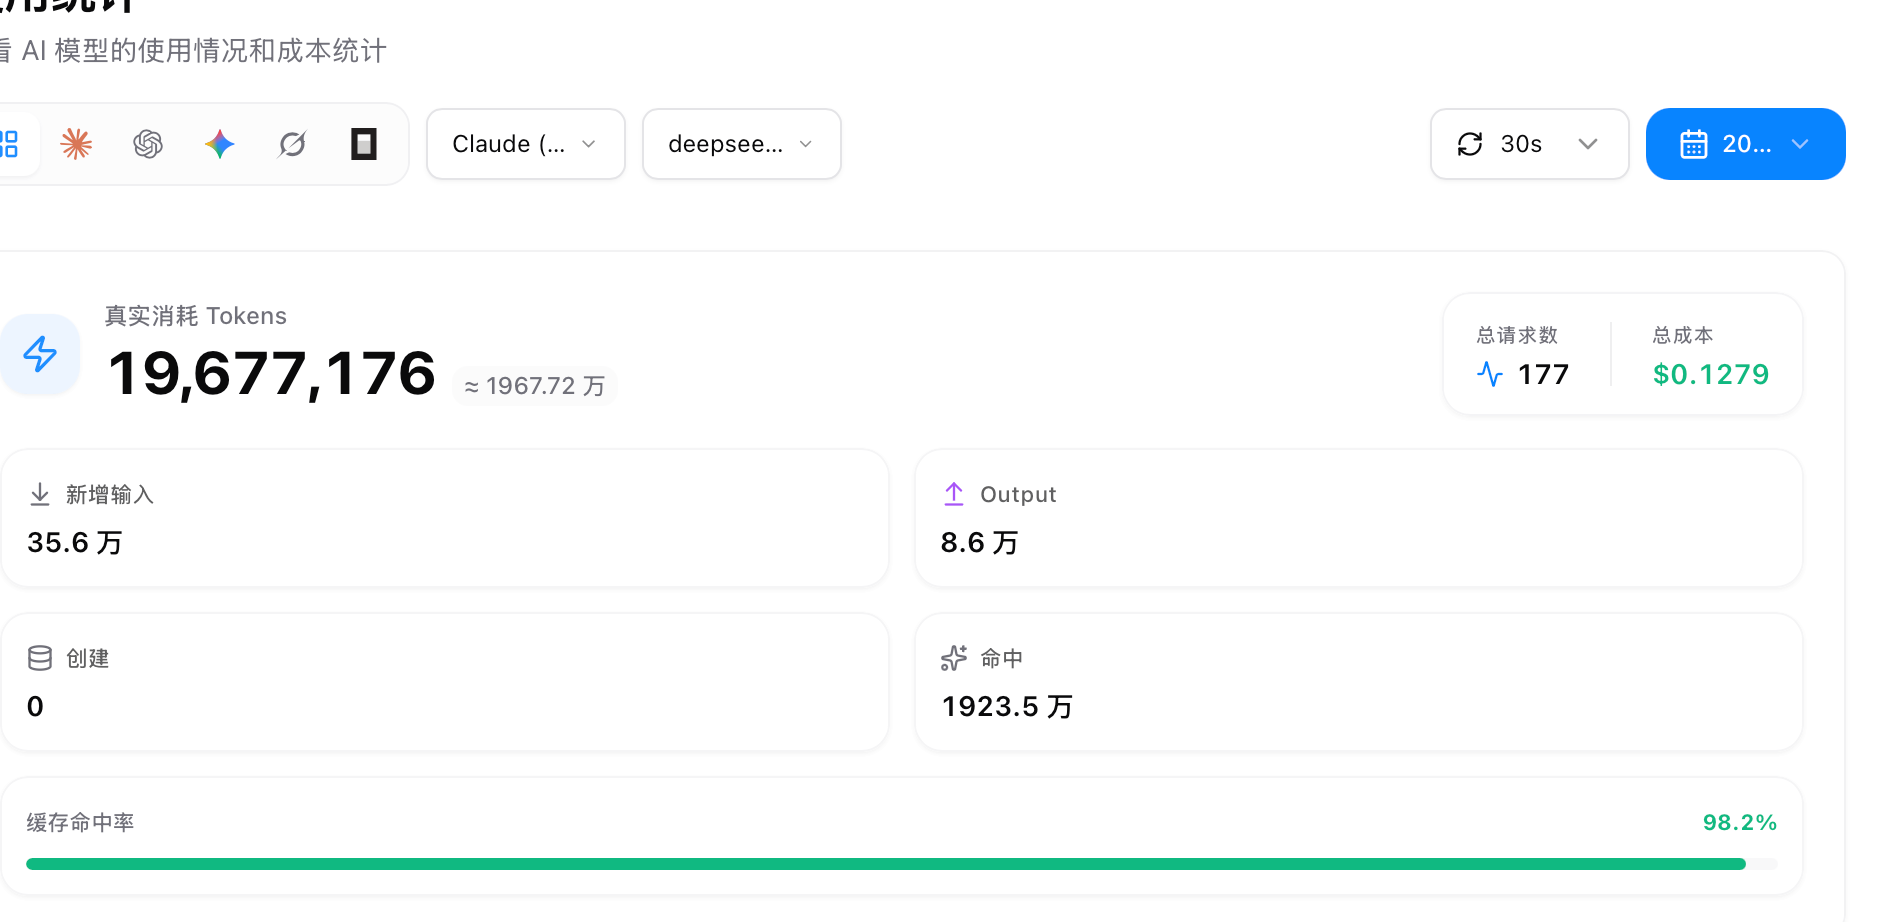
Task: Select the Gemini four-point star filter
Action: [x=220, y=144]
